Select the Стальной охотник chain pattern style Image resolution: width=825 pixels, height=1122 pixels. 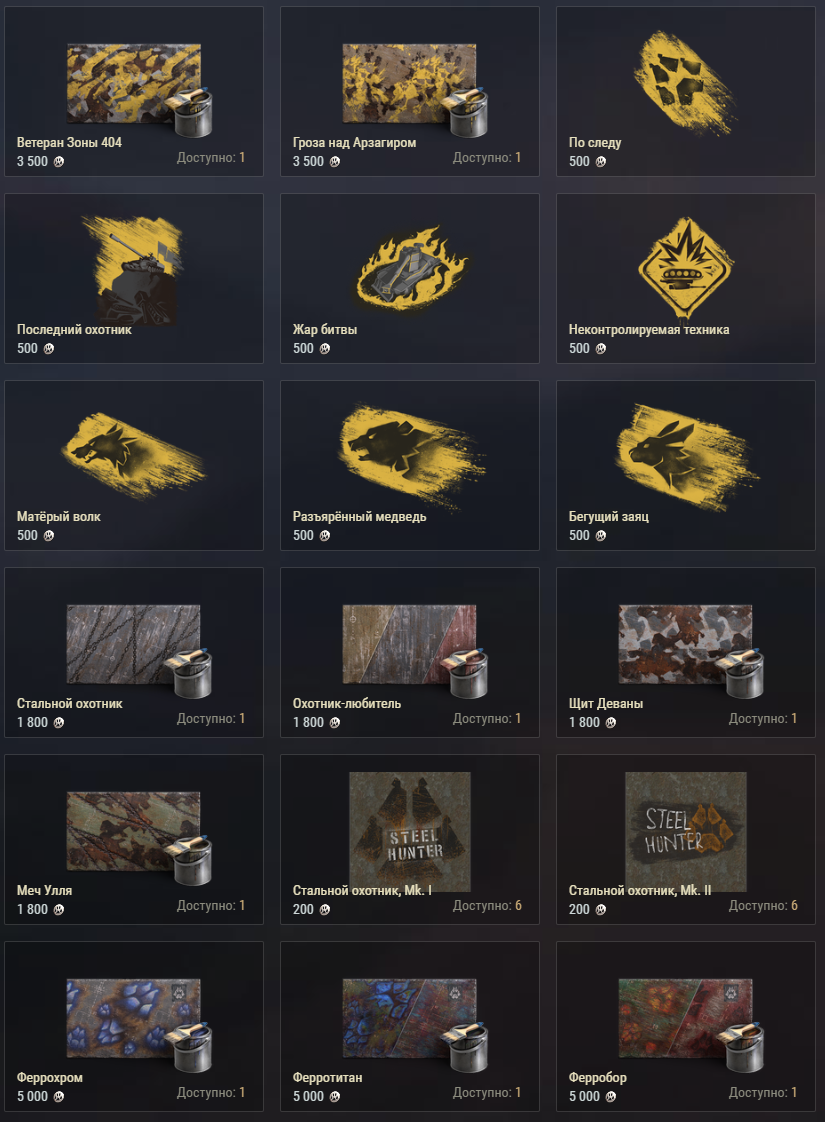[x=134, y=653]
